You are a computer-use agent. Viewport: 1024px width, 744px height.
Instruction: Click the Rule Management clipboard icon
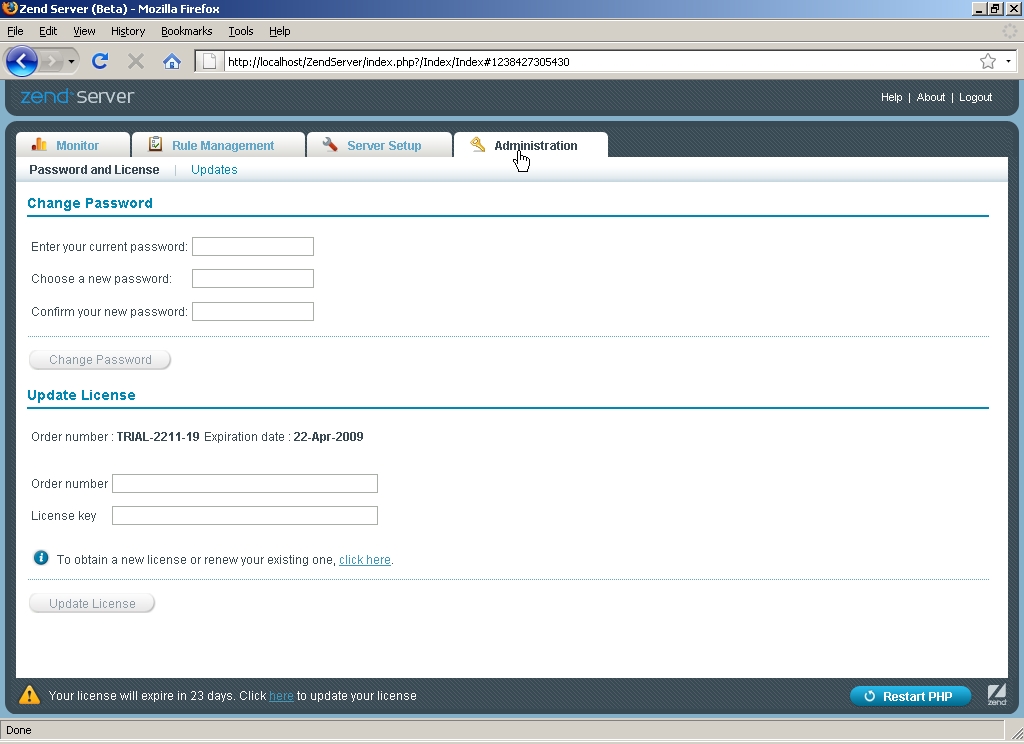(155, 144)
